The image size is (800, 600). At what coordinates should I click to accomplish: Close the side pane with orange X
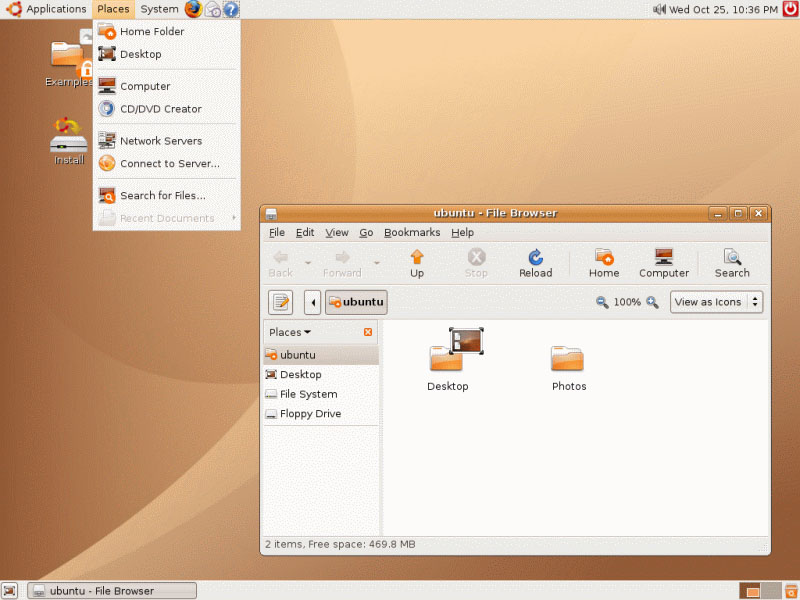coord(368,332)
